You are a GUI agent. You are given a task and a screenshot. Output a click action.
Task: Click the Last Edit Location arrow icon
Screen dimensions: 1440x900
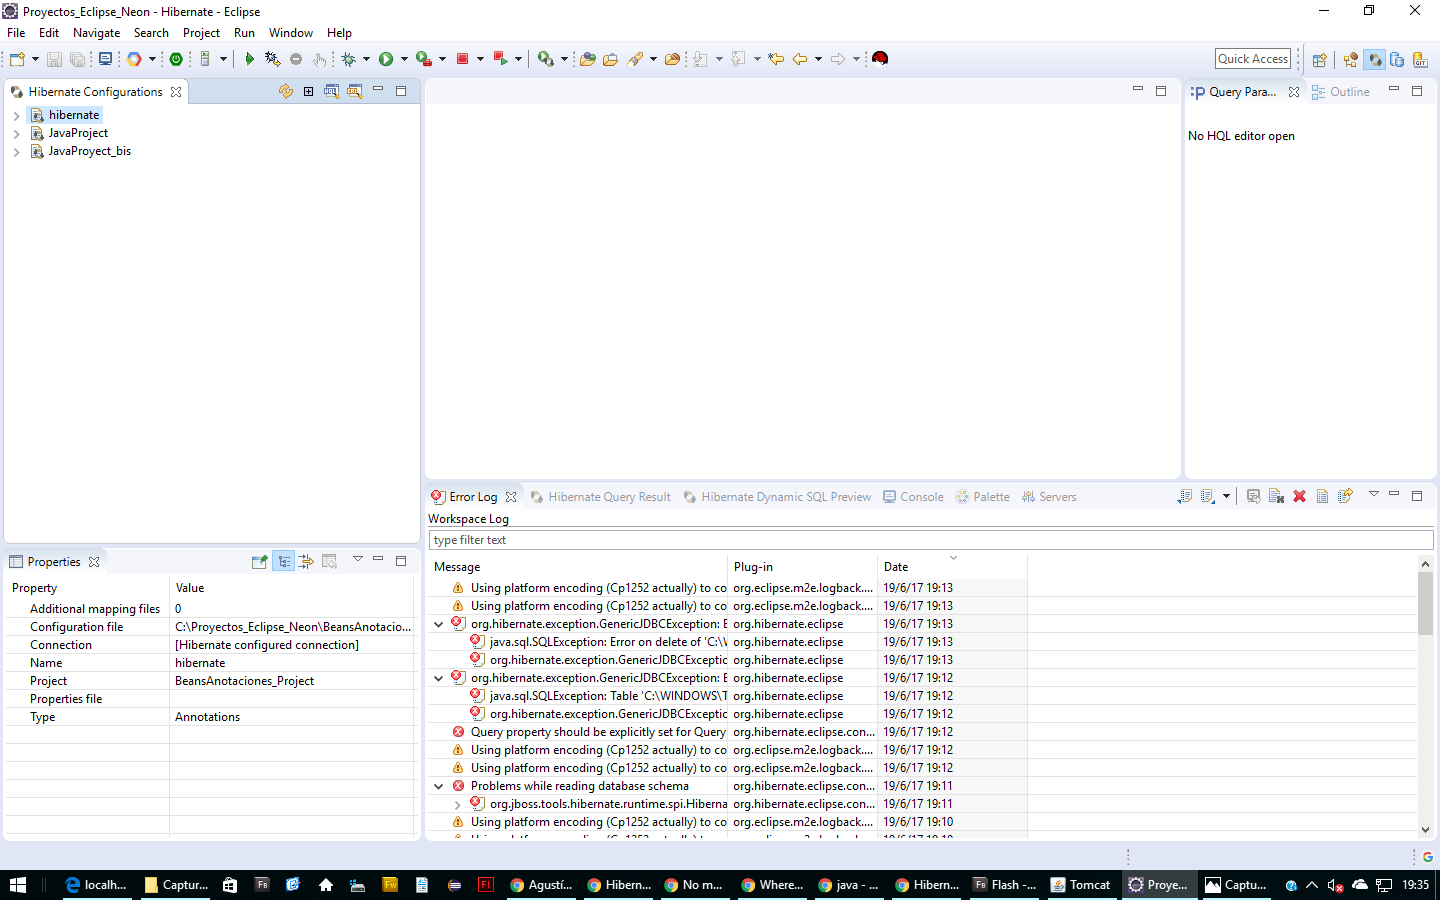776,59
